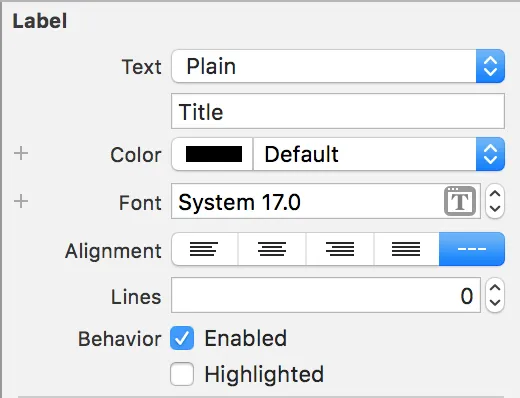Click the Lines count stepper
Screen dimensions: 520x398
(x=495, y=295)
